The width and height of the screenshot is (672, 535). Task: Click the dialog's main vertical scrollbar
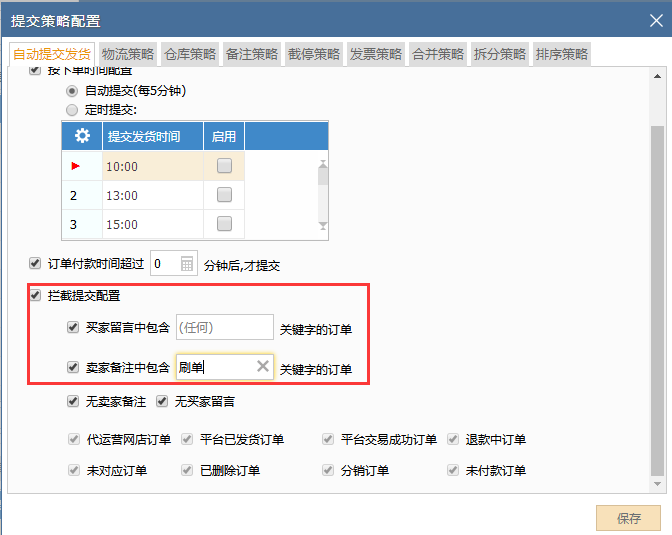[x=656, y=300]
